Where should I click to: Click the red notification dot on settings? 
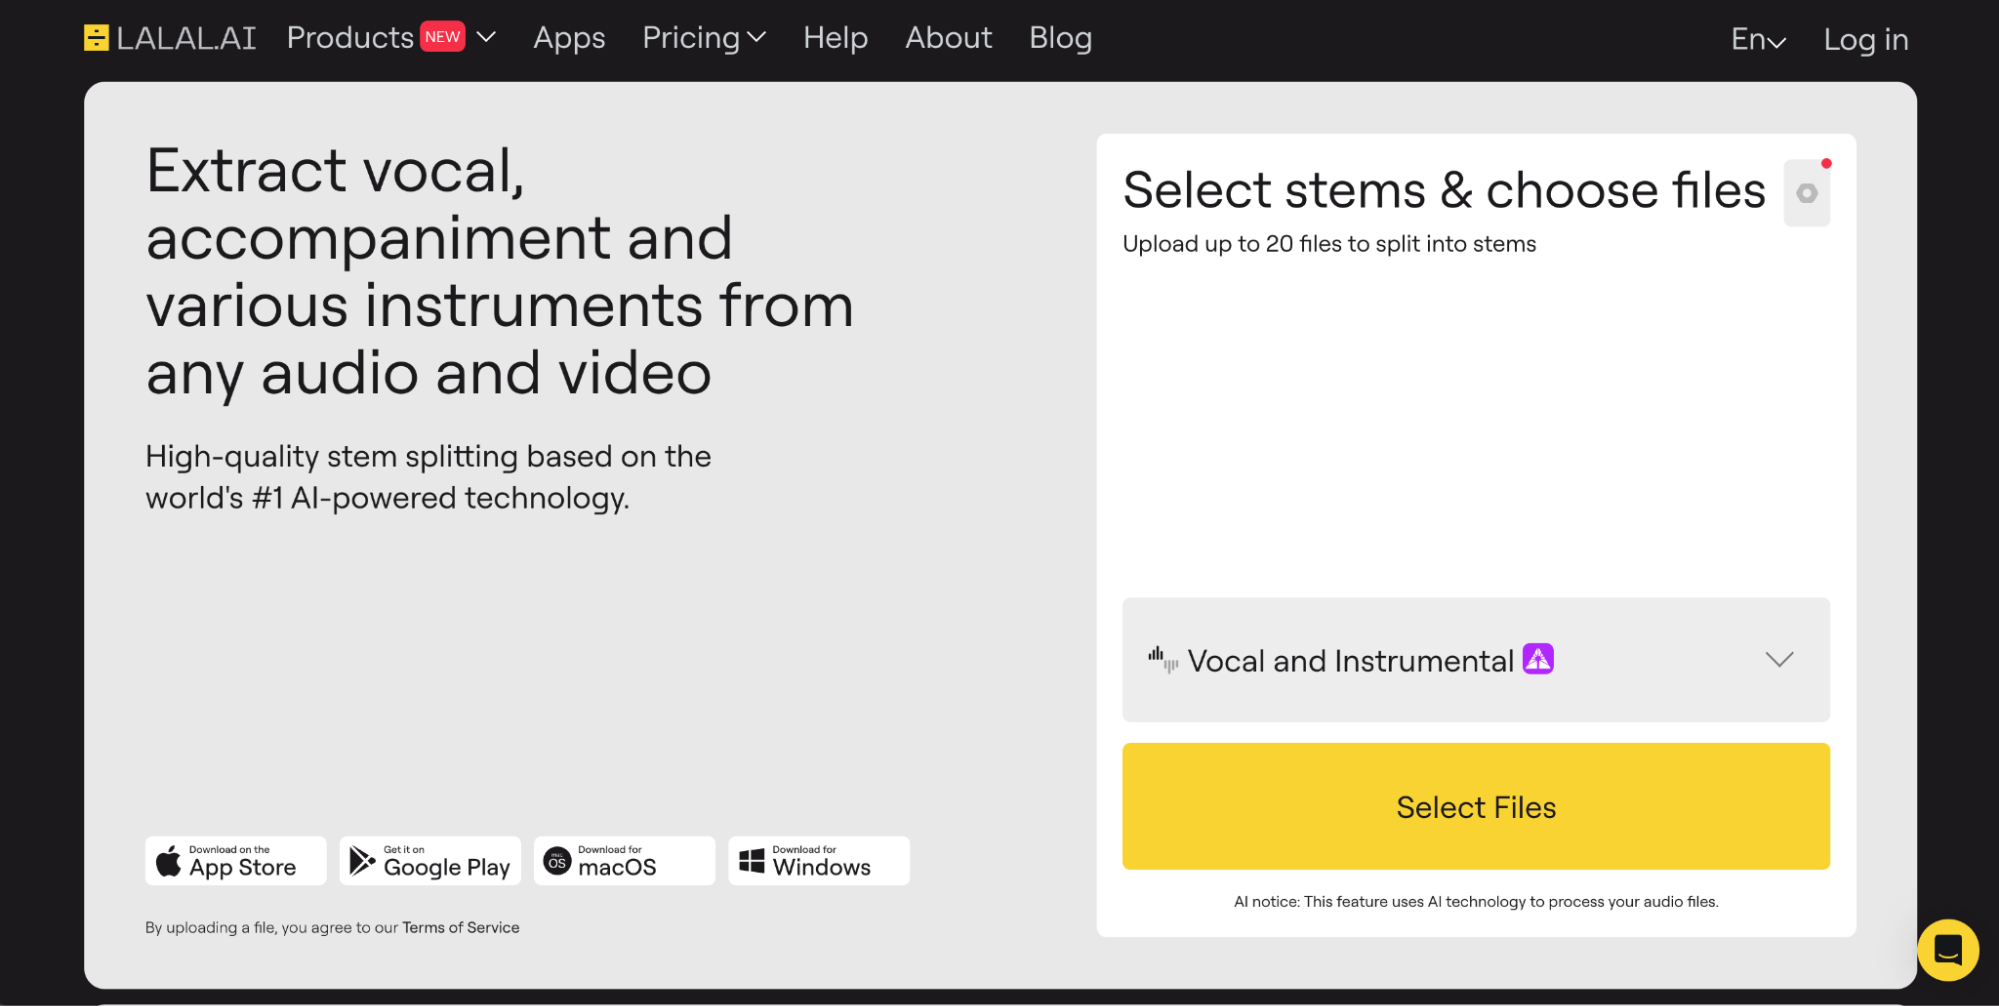point(1828,161)
